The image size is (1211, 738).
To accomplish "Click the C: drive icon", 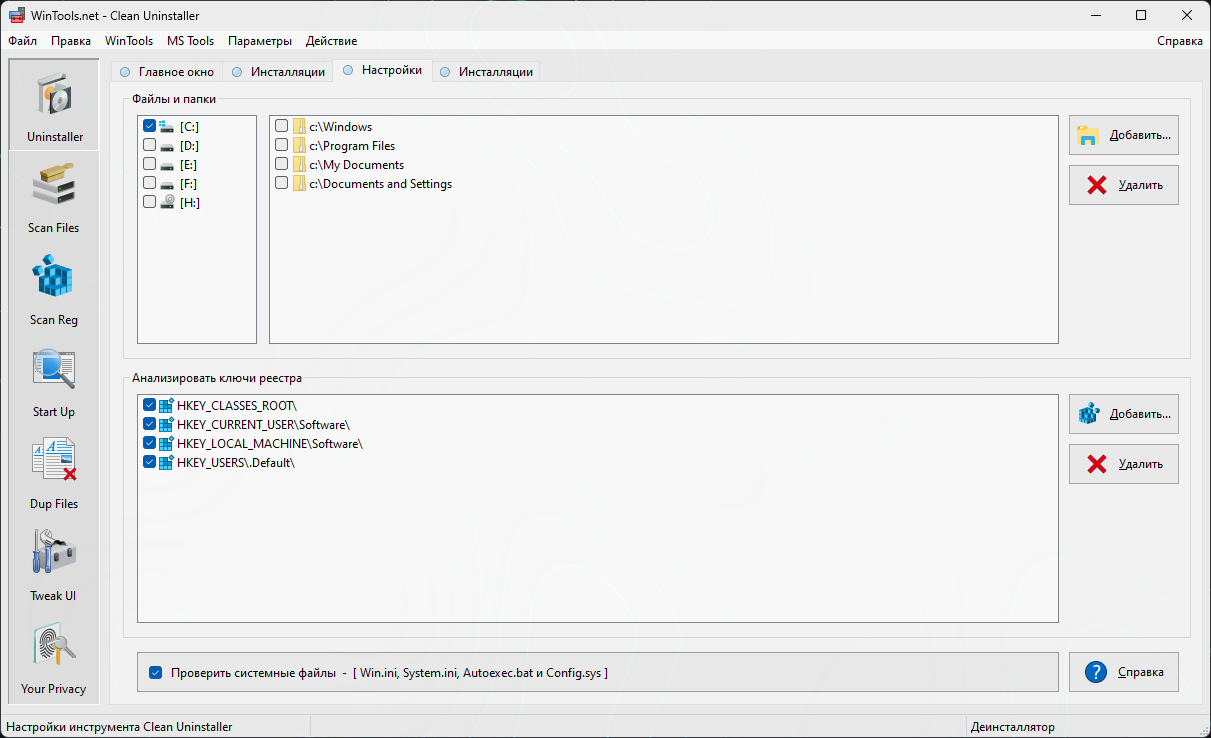I will pyautogui.click(x=168, y=126).
